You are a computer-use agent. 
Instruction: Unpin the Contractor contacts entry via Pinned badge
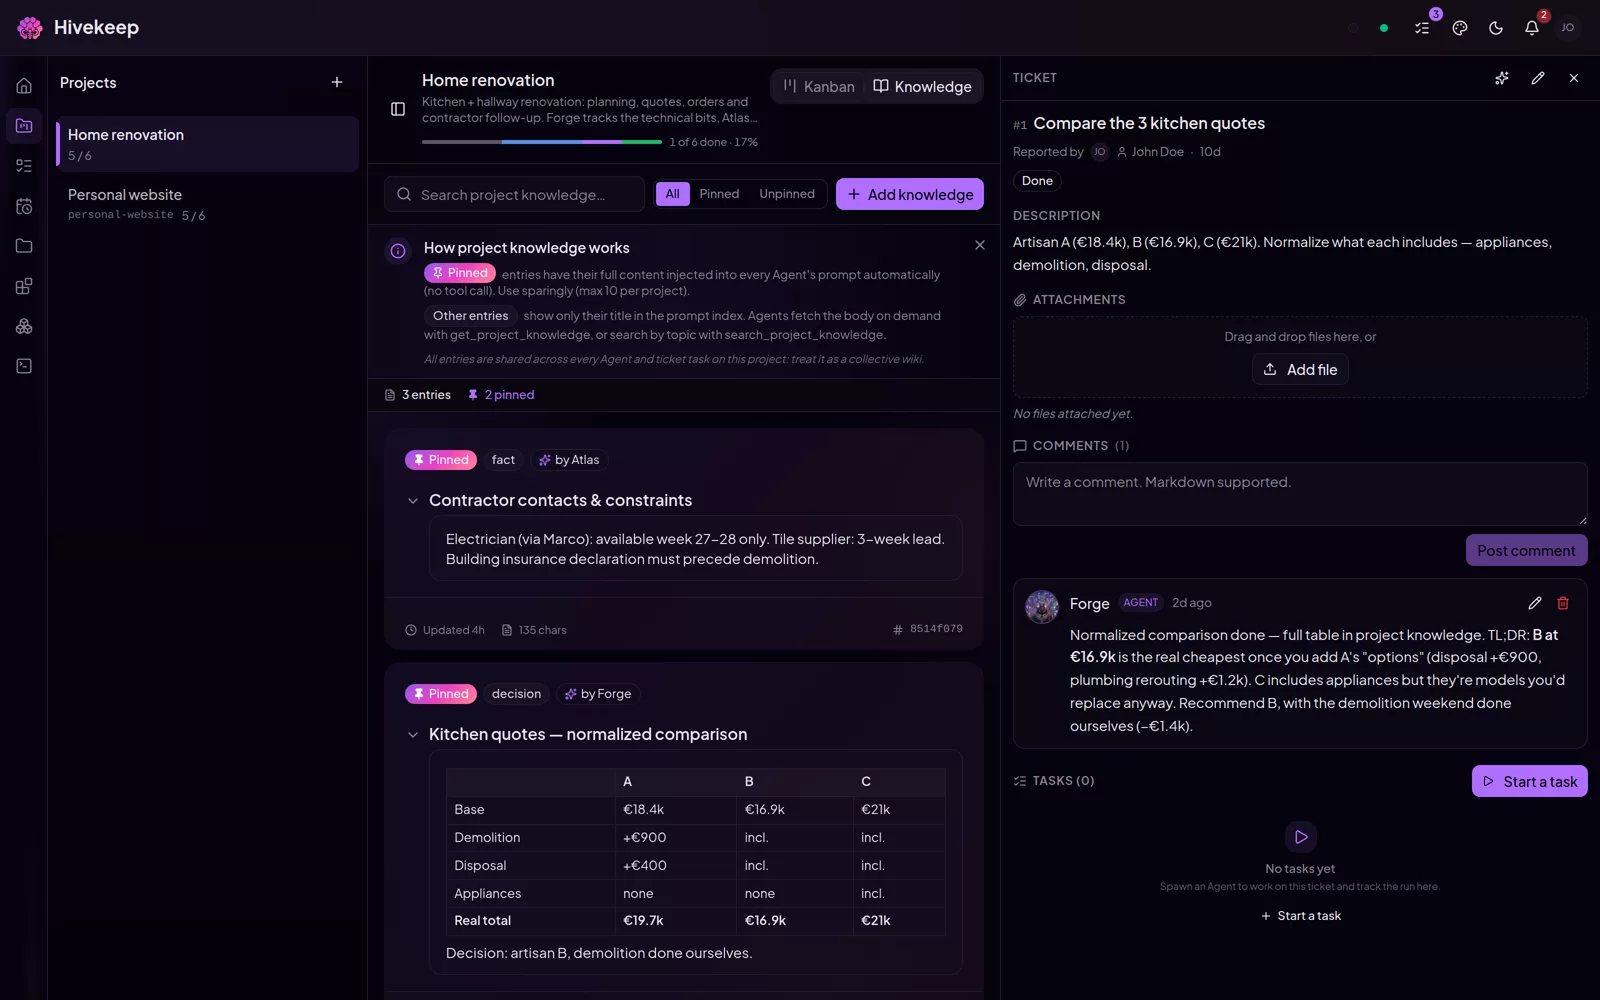click(x=441, y=460)
